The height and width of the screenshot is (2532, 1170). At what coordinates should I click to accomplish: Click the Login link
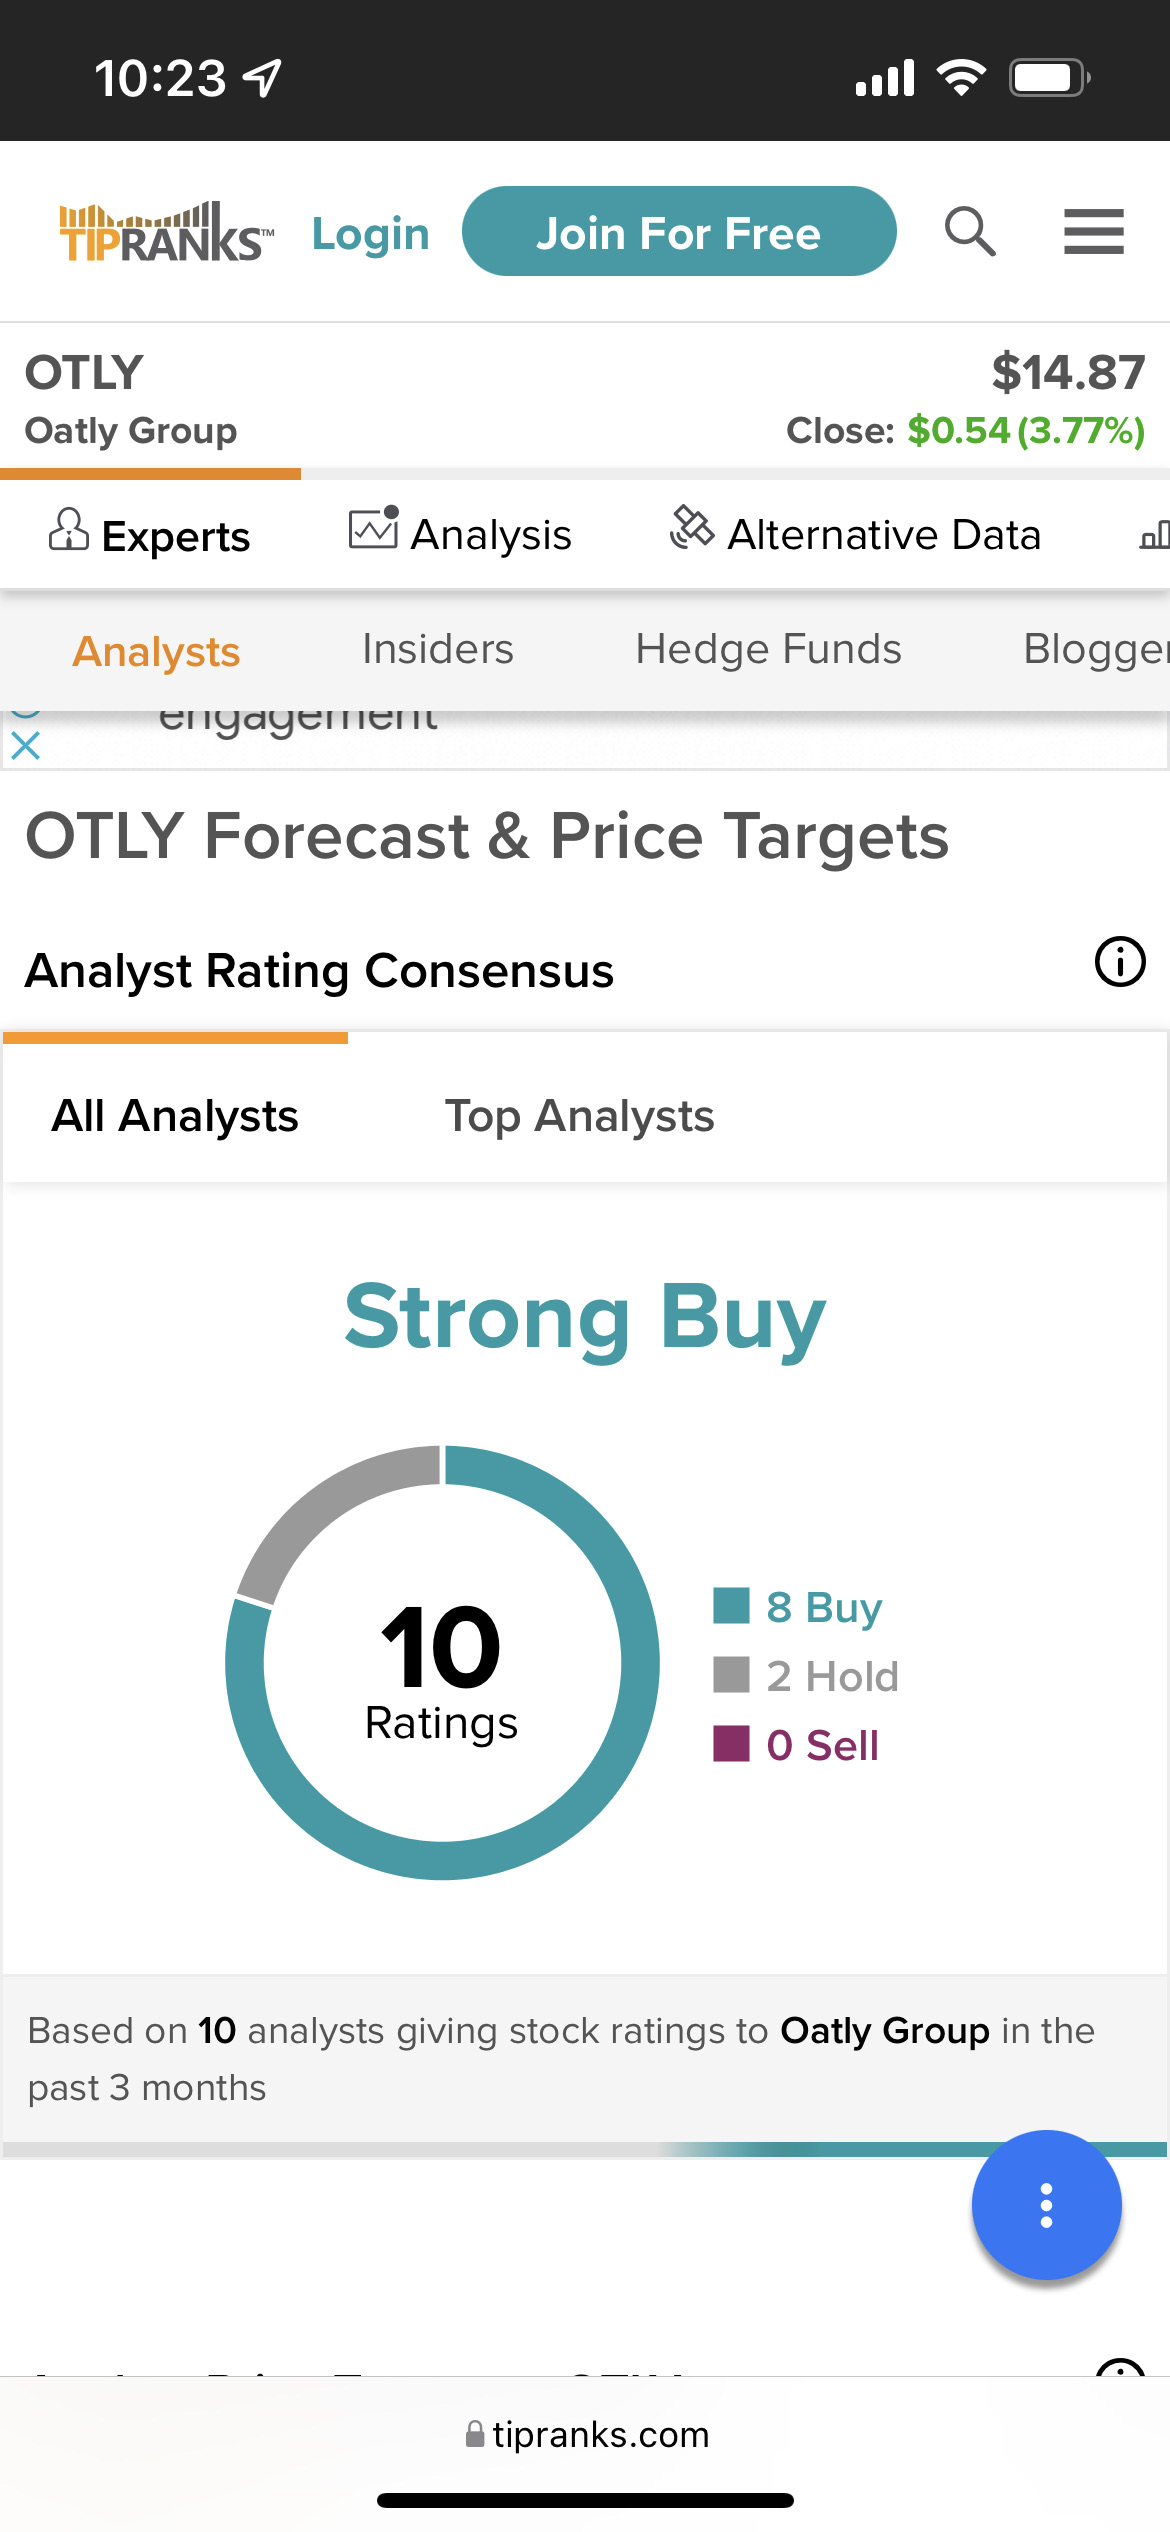(371, 234)
